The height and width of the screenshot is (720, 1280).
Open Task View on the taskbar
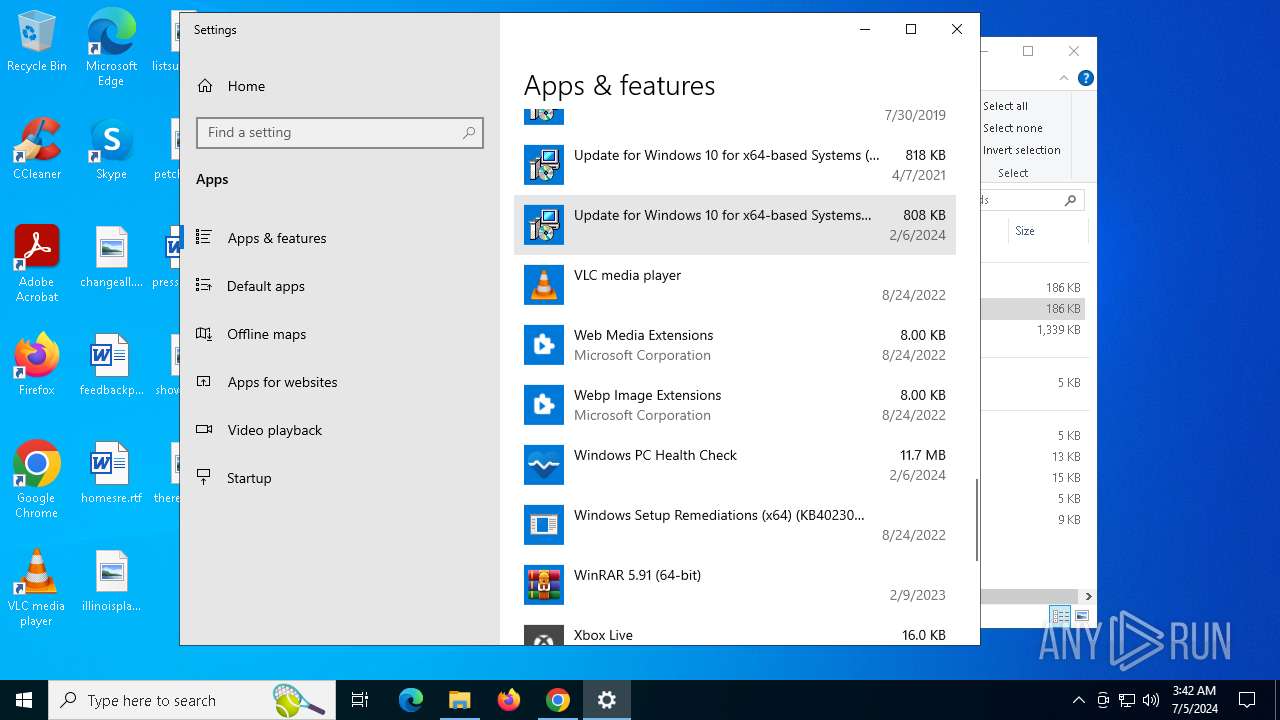(x=360, y=700)
